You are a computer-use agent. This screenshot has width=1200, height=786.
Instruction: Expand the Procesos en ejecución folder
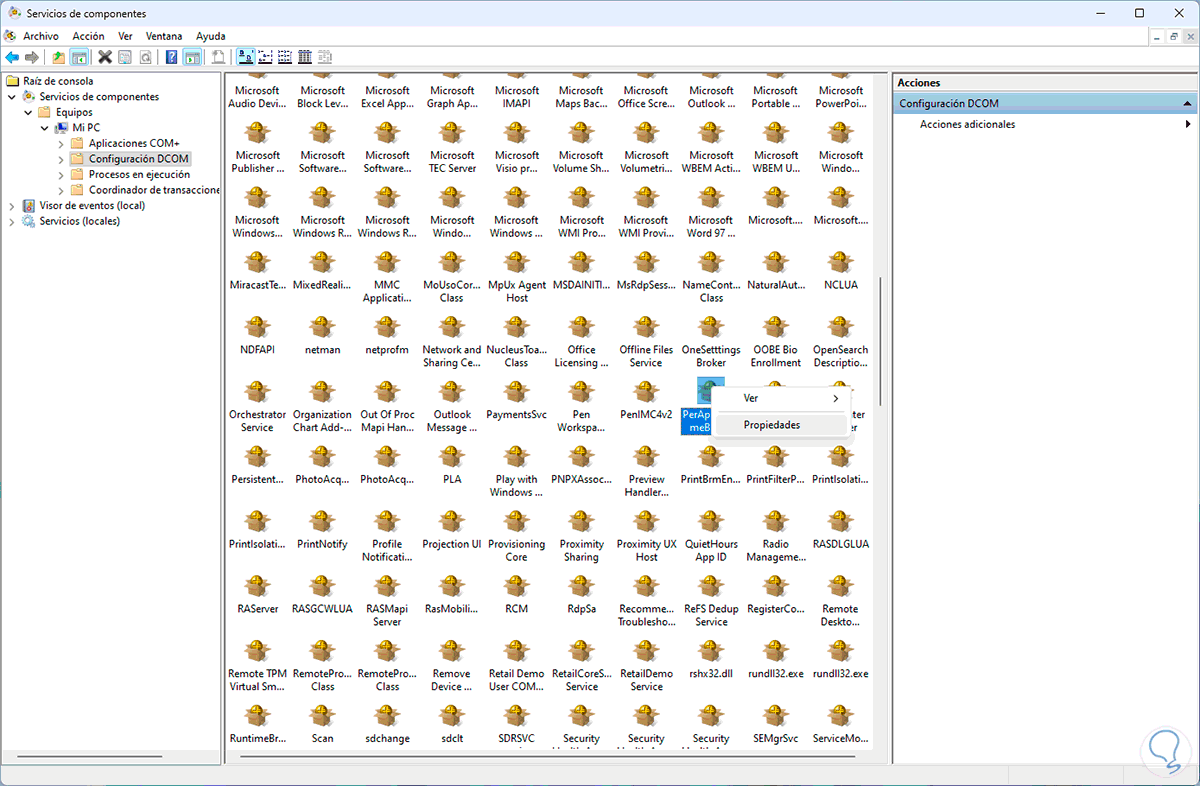(61, 174)
